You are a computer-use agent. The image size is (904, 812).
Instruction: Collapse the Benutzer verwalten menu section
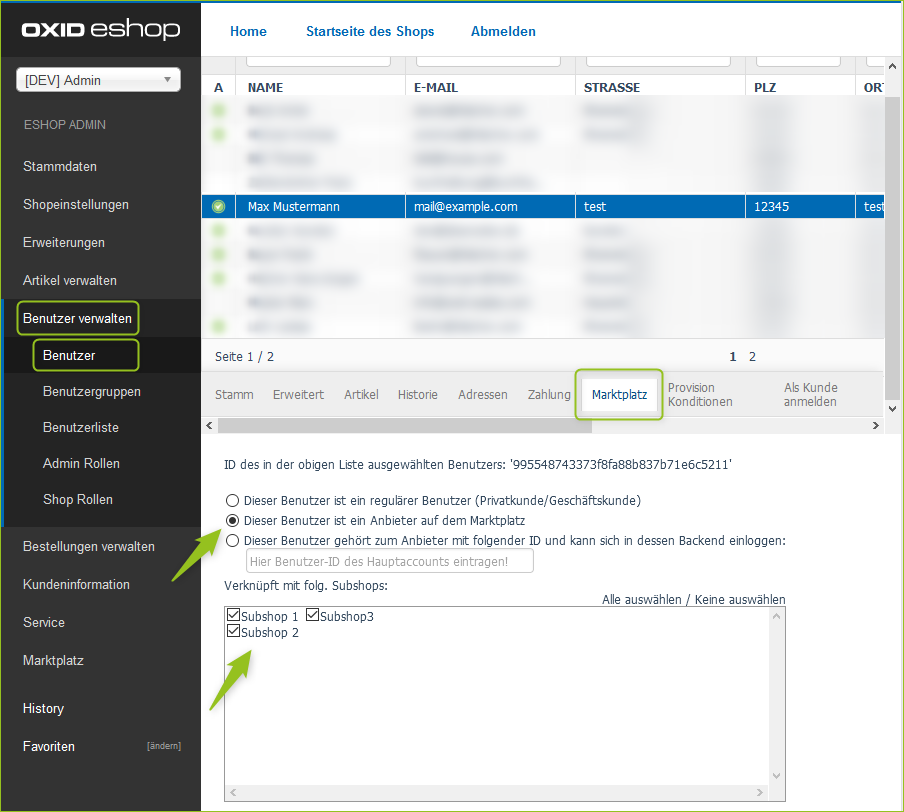coord(77,318)
